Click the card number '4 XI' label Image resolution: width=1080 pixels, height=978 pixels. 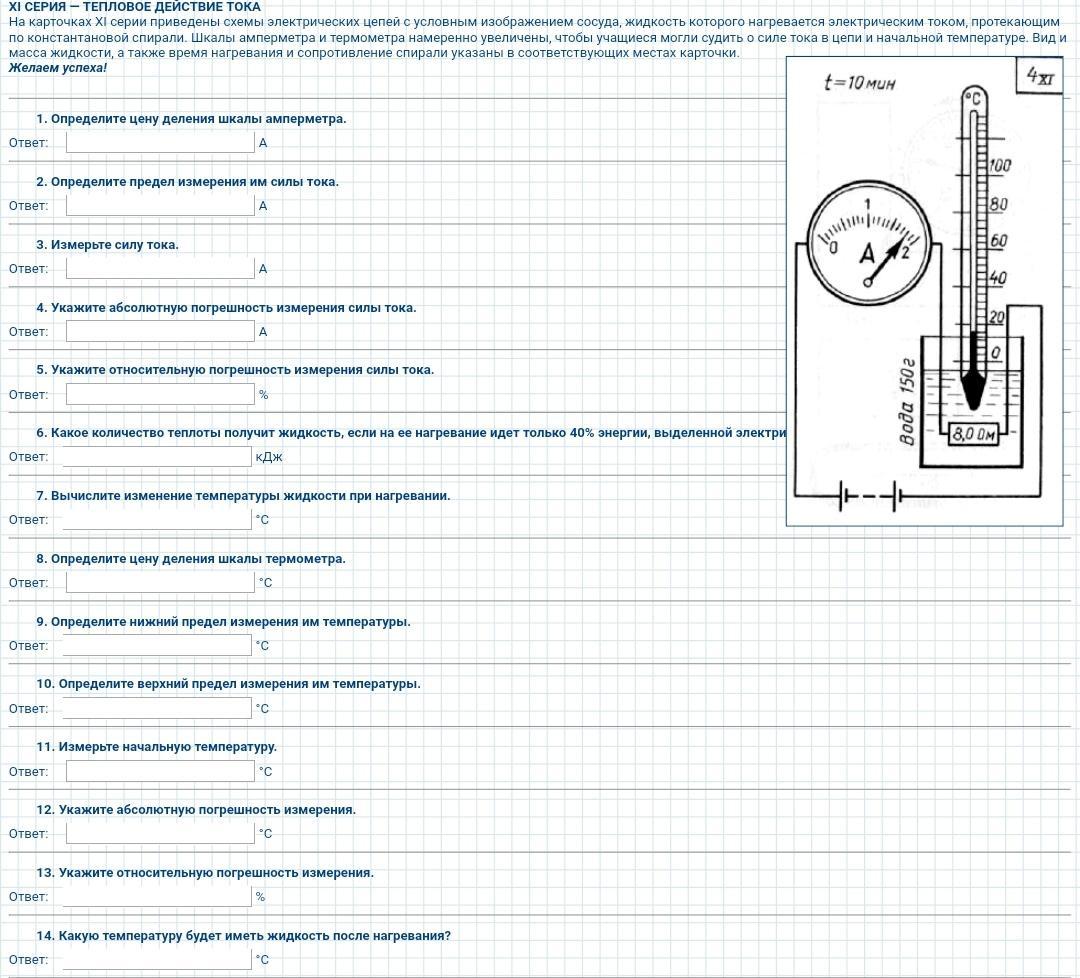point(1039,77)
